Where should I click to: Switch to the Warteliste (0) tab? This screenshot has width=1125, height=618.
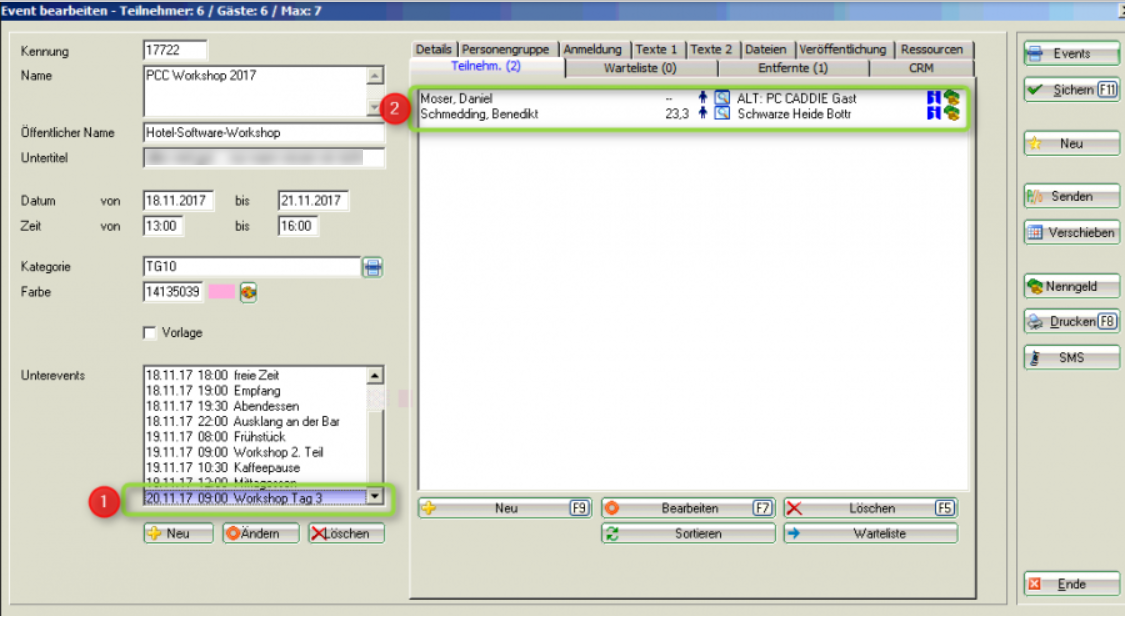coord(640,68)
